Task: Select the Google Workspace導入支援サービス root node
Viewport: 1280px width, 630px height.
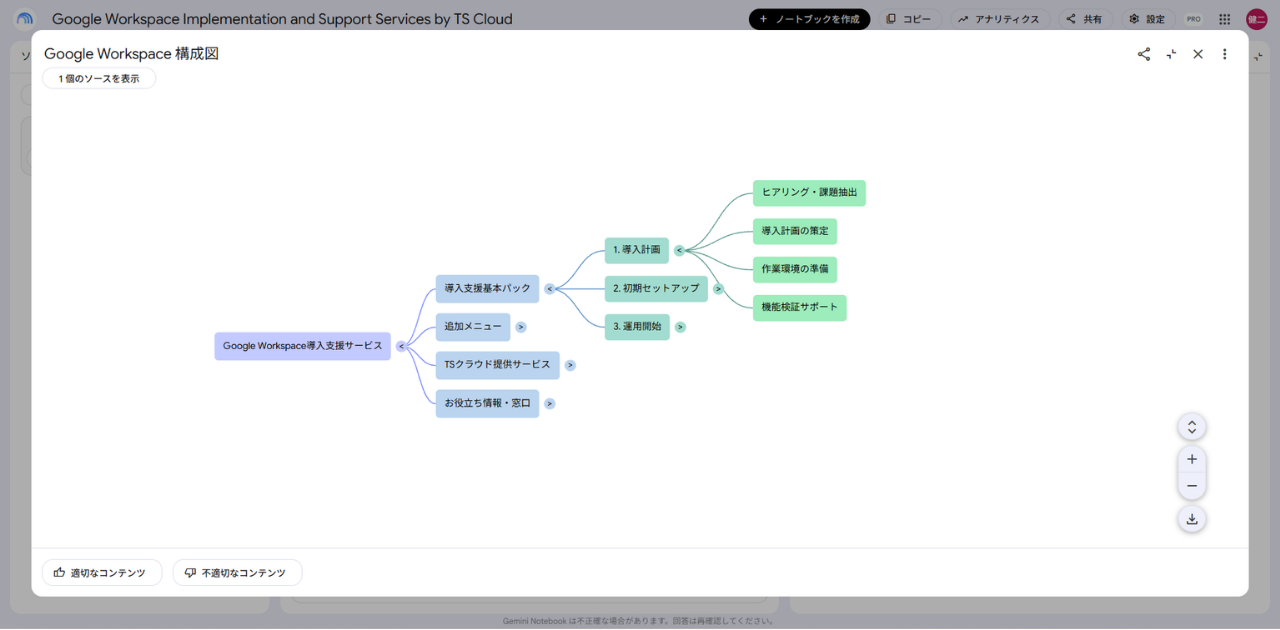Action: (303, 346)
